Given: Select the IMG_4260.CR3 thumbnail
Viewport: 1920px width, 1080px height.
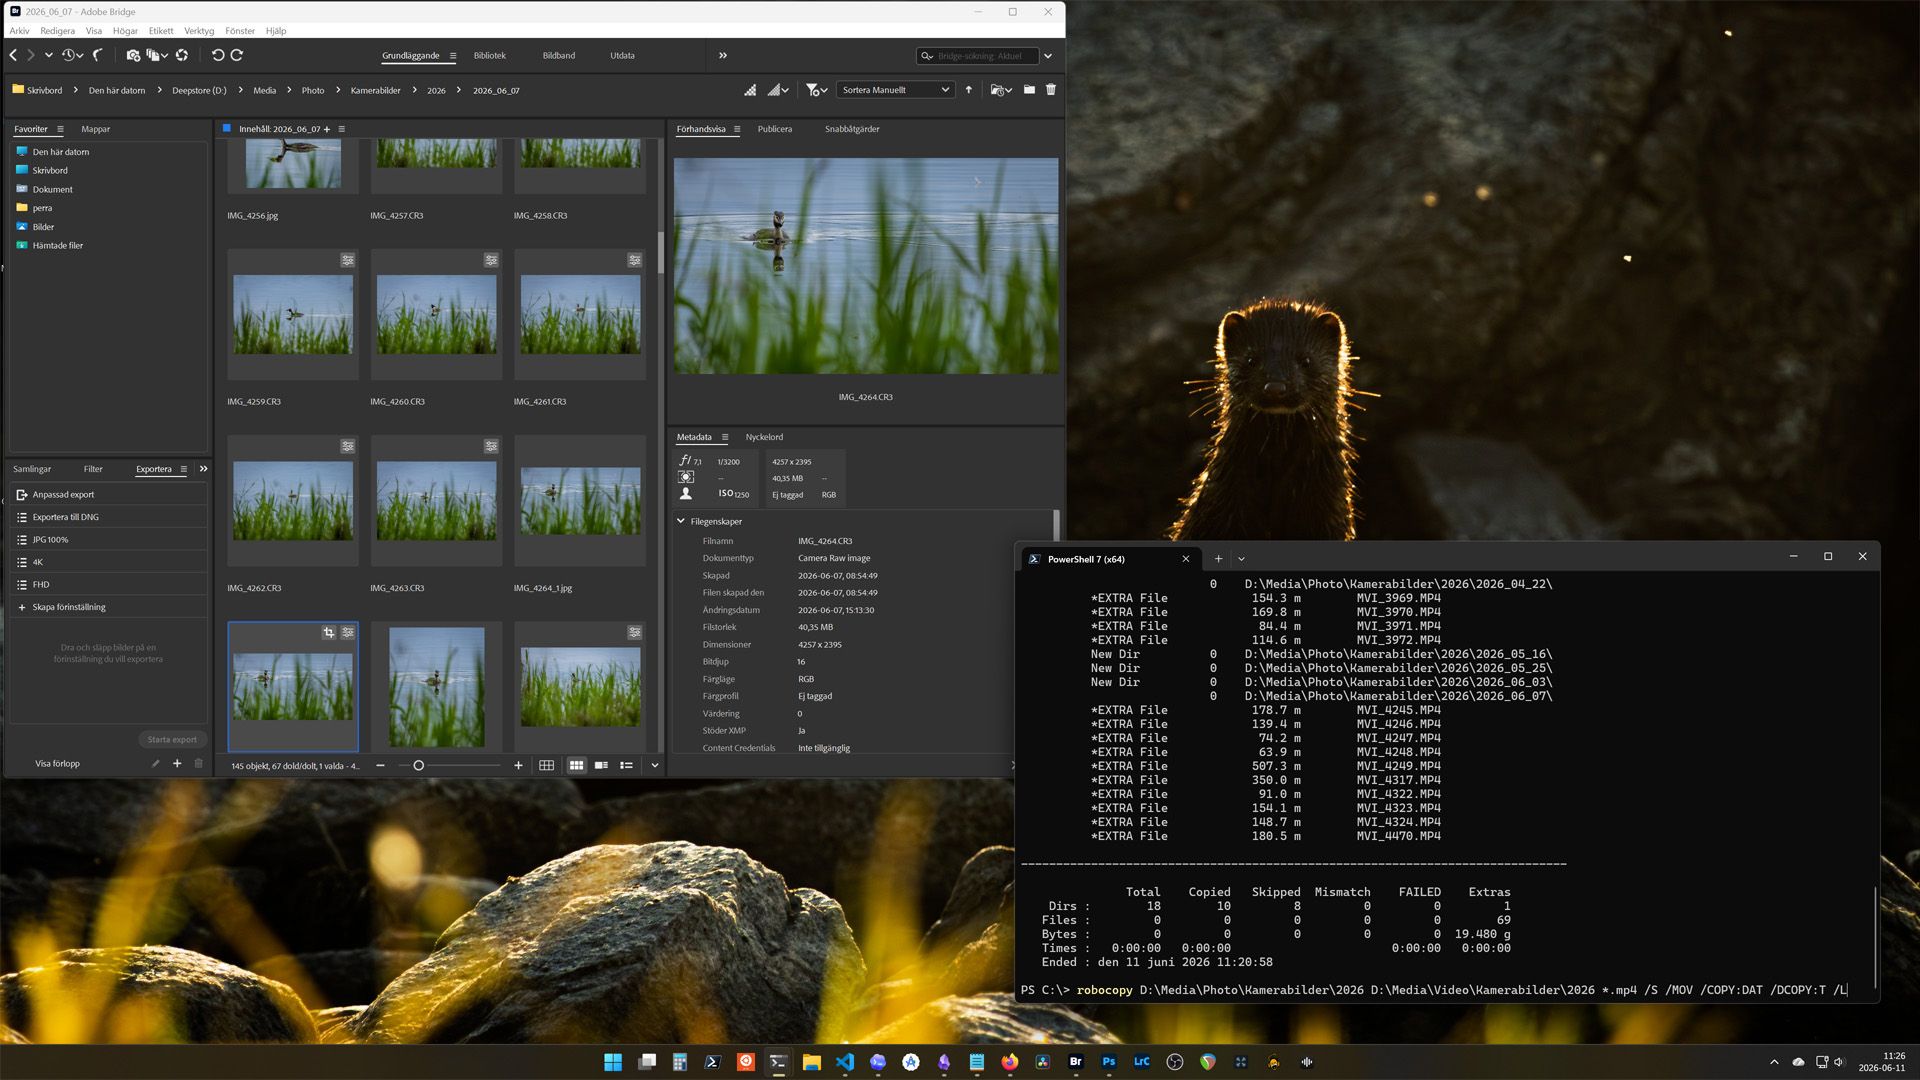Looking at the screenshot, I should tap(436, 314).
